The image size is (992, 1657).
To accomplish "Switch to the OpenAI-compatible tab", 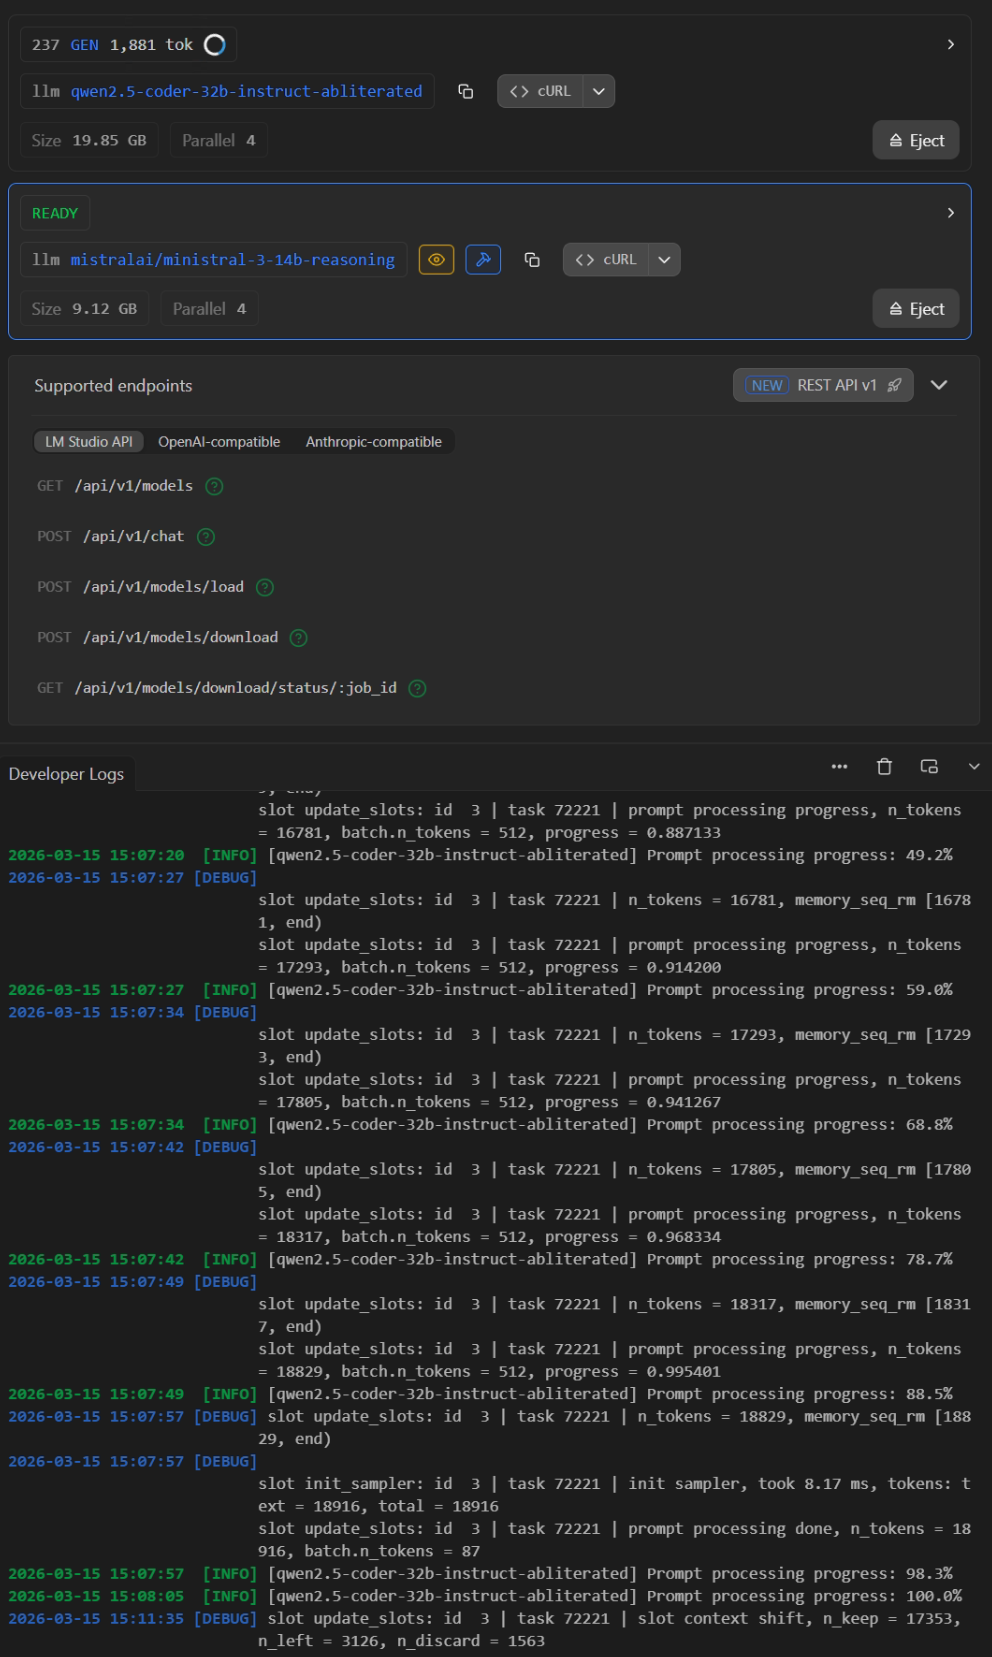I will click(219, 442).
